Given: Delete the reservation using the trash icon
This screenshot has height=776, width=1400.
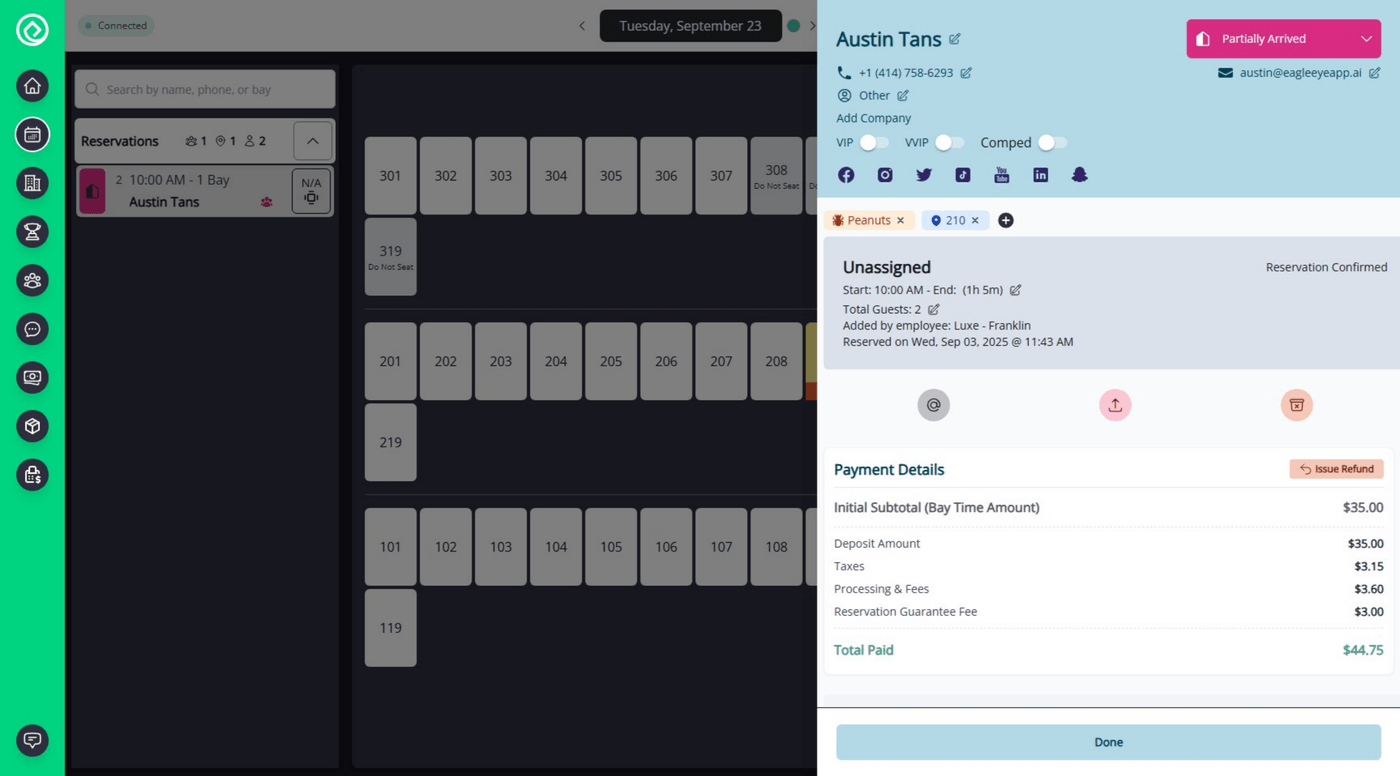Looking at the screenshot, I should 1296,405.
